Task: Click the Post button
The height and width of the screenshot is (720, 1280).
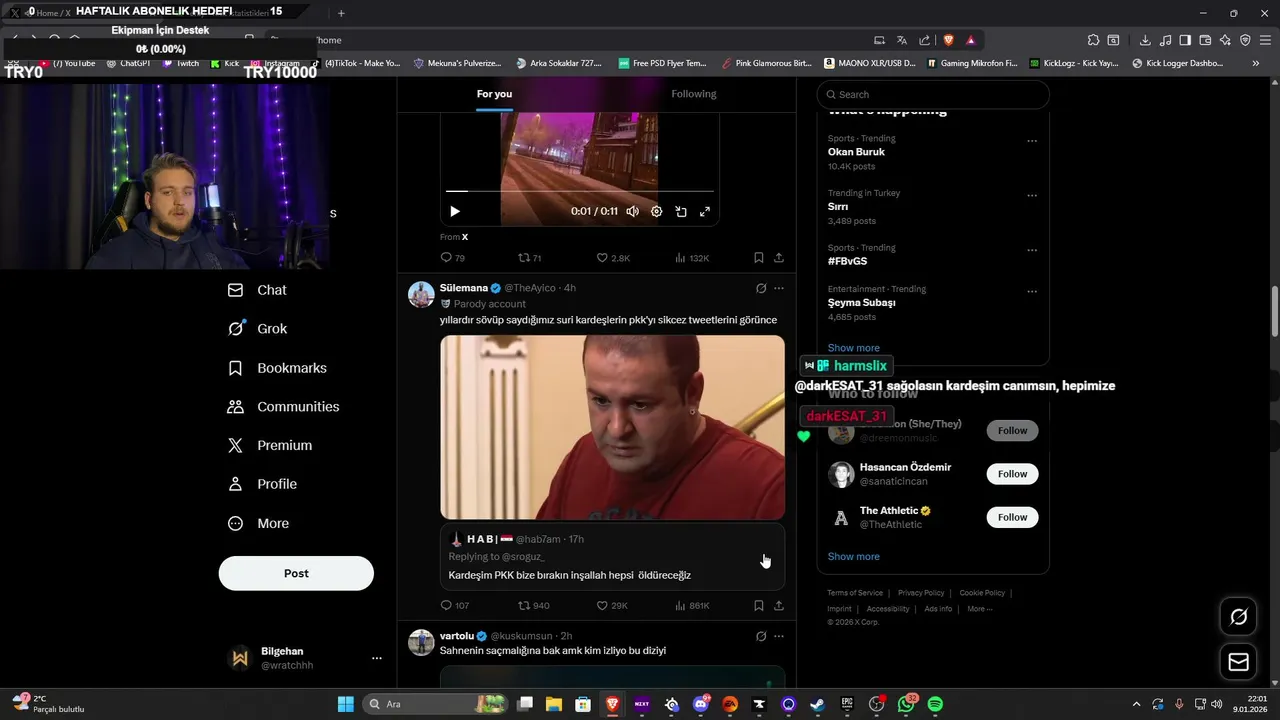Action: (296, 573)
